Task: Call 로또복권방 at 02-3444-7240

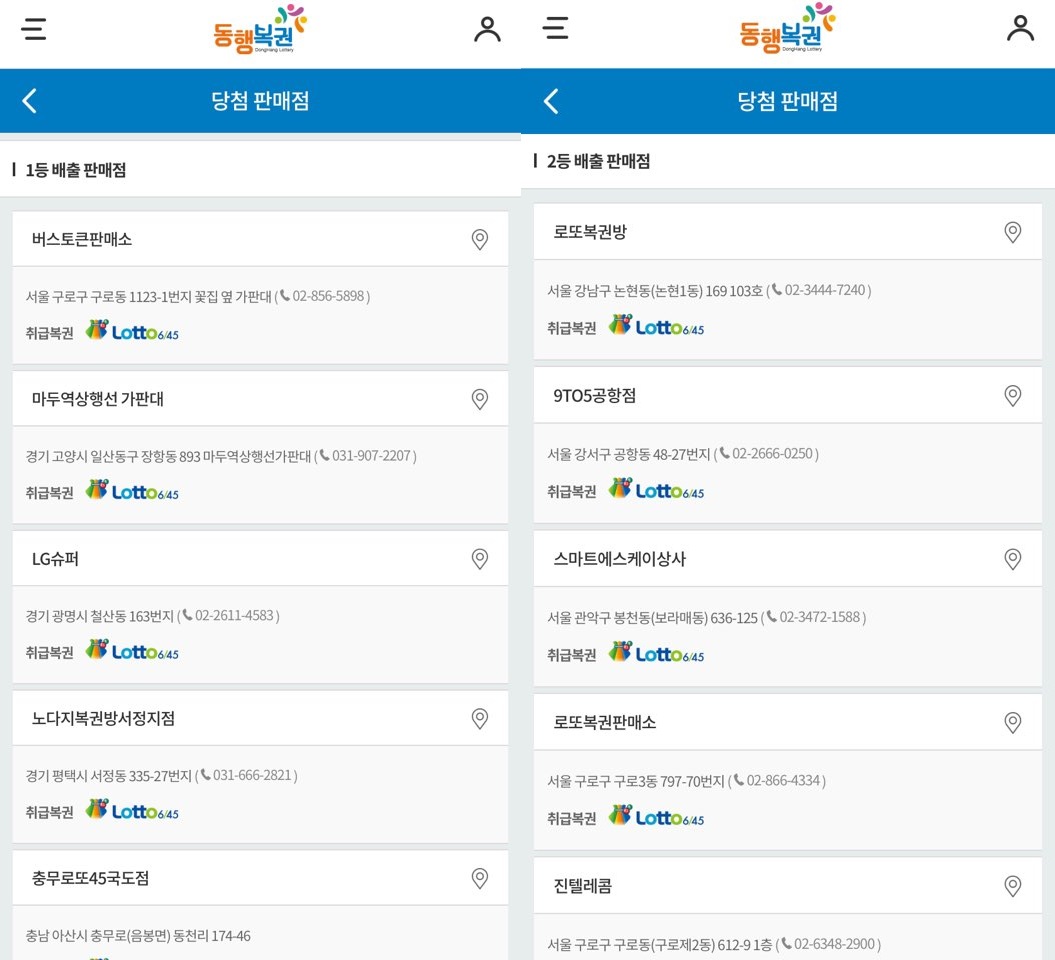Action: tap(818, 290)
